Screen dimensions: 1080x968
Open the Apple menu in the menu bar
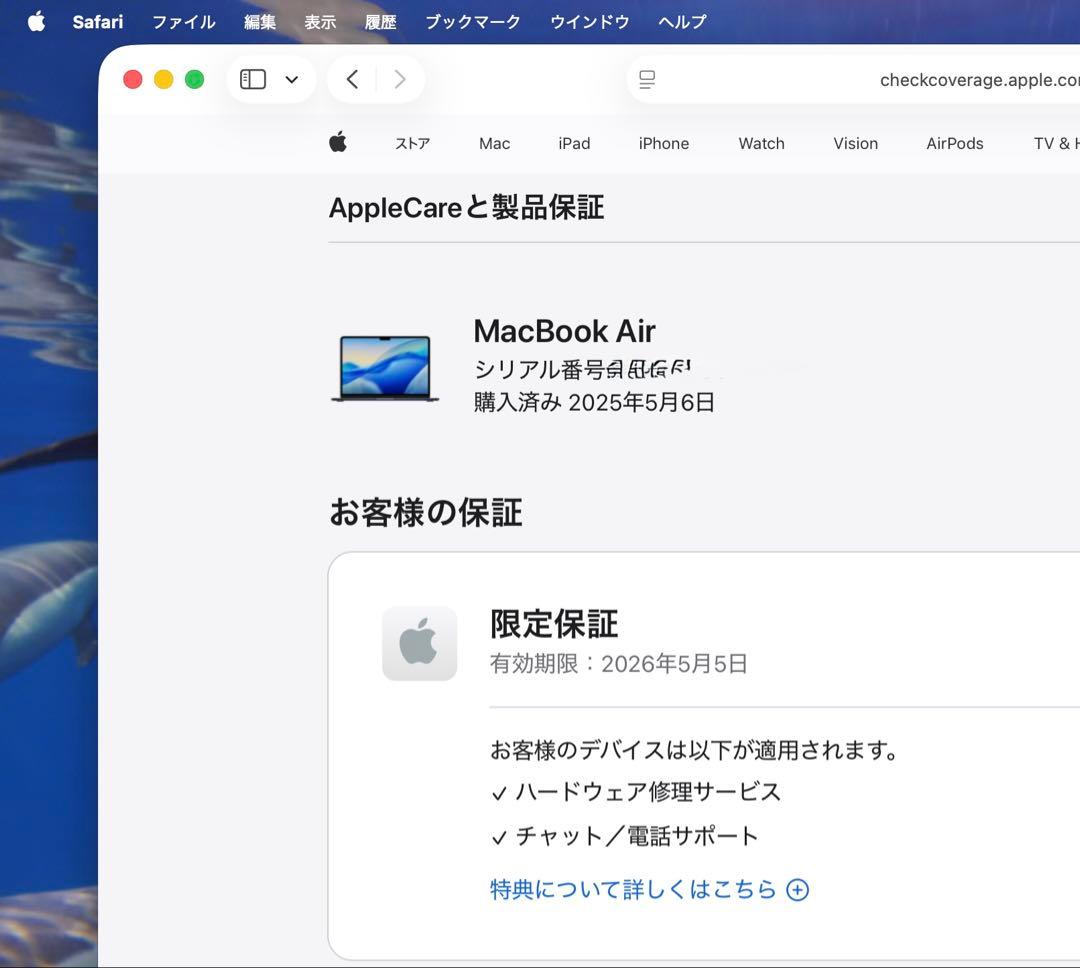(36, 21)
